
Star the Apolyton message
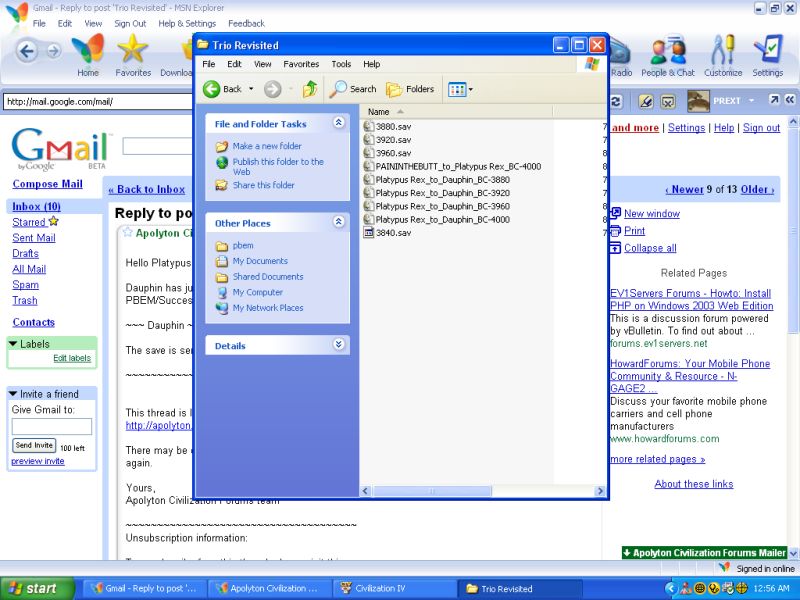tap(127, 233)
